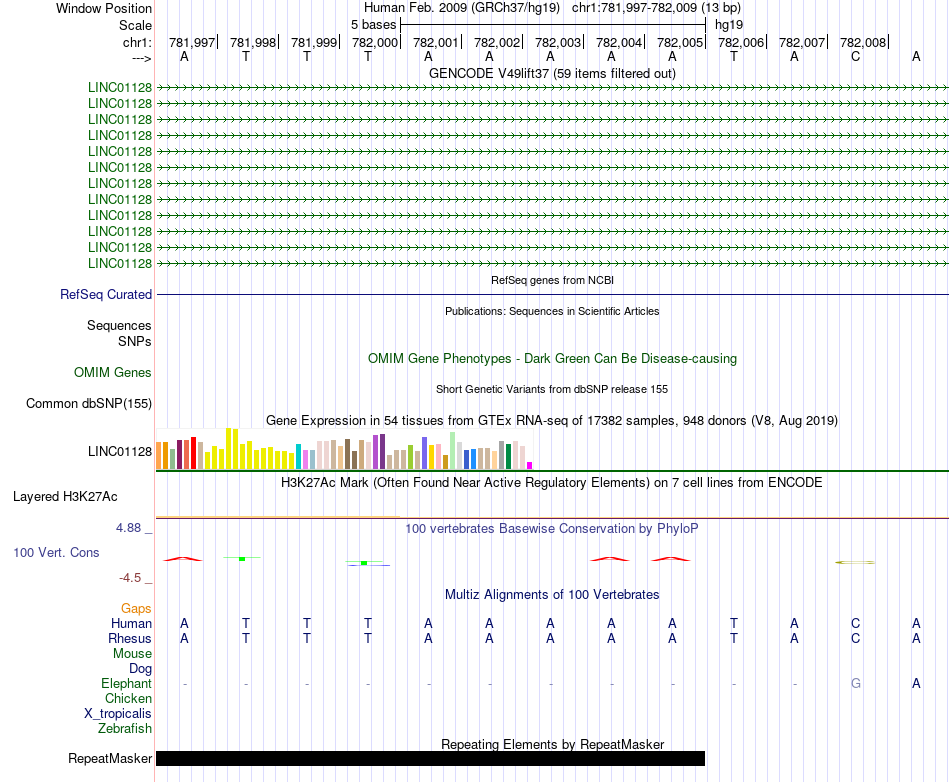Select position label 782,007
Screen dimensions: 950x782
click(802, 42)
